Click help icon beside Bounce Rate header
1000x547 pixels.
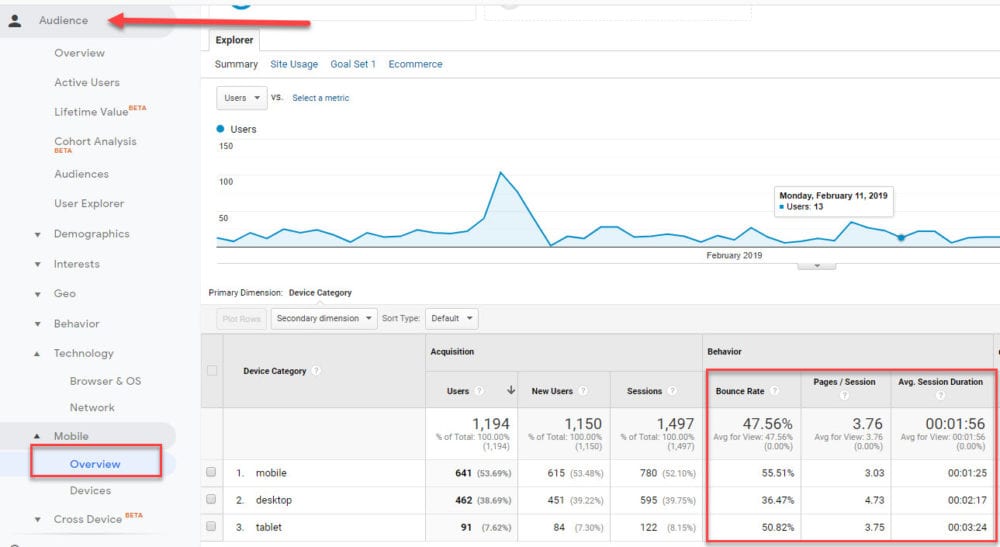[774, 391]
